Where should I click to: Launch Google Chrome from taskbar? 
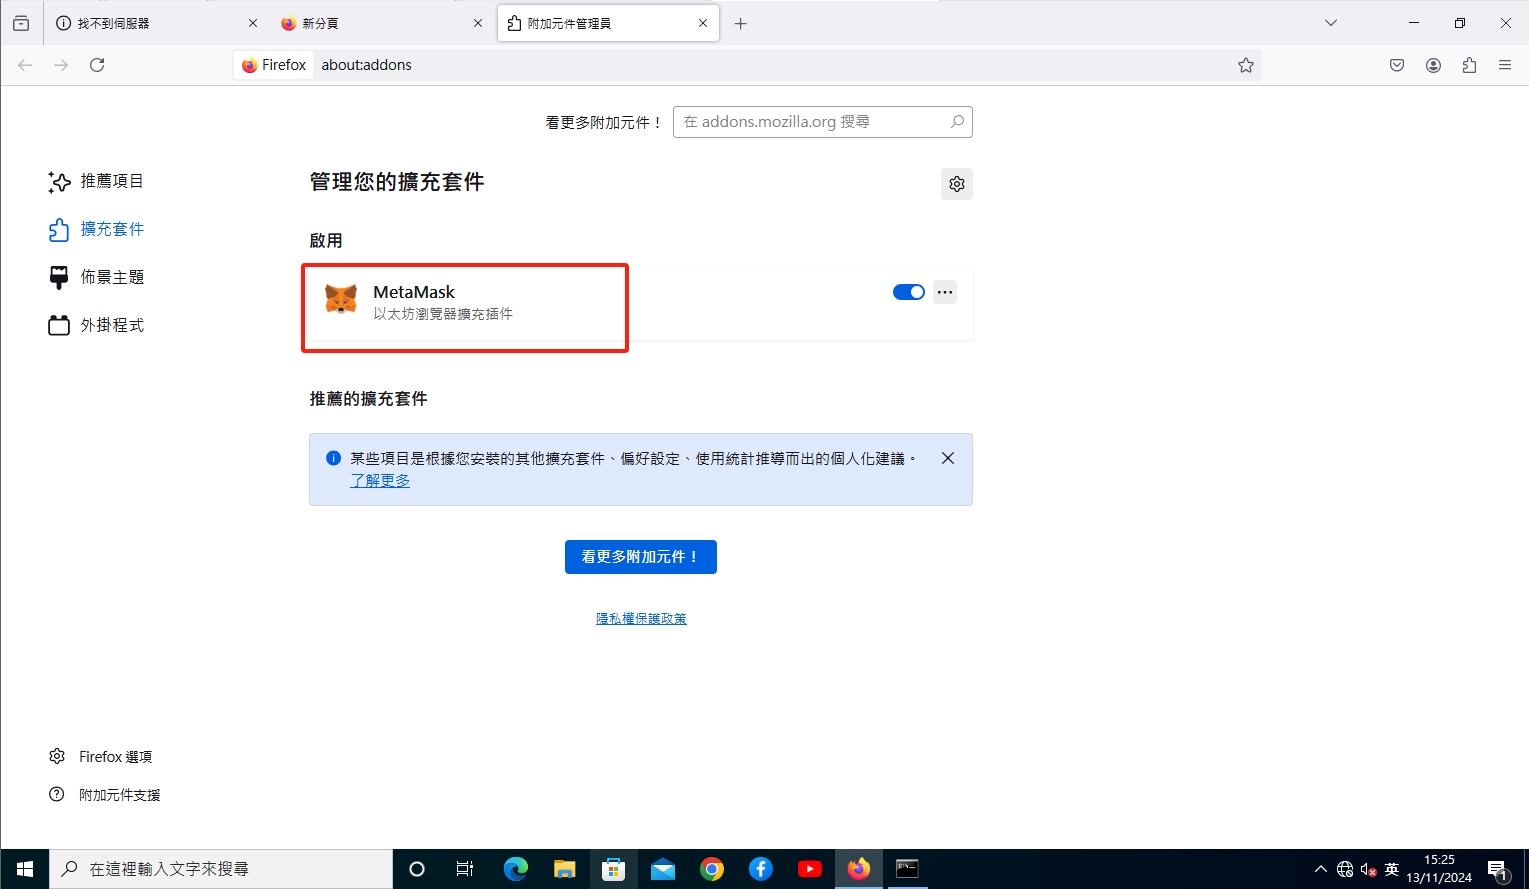pyautogui.click(x=712, y=869)
